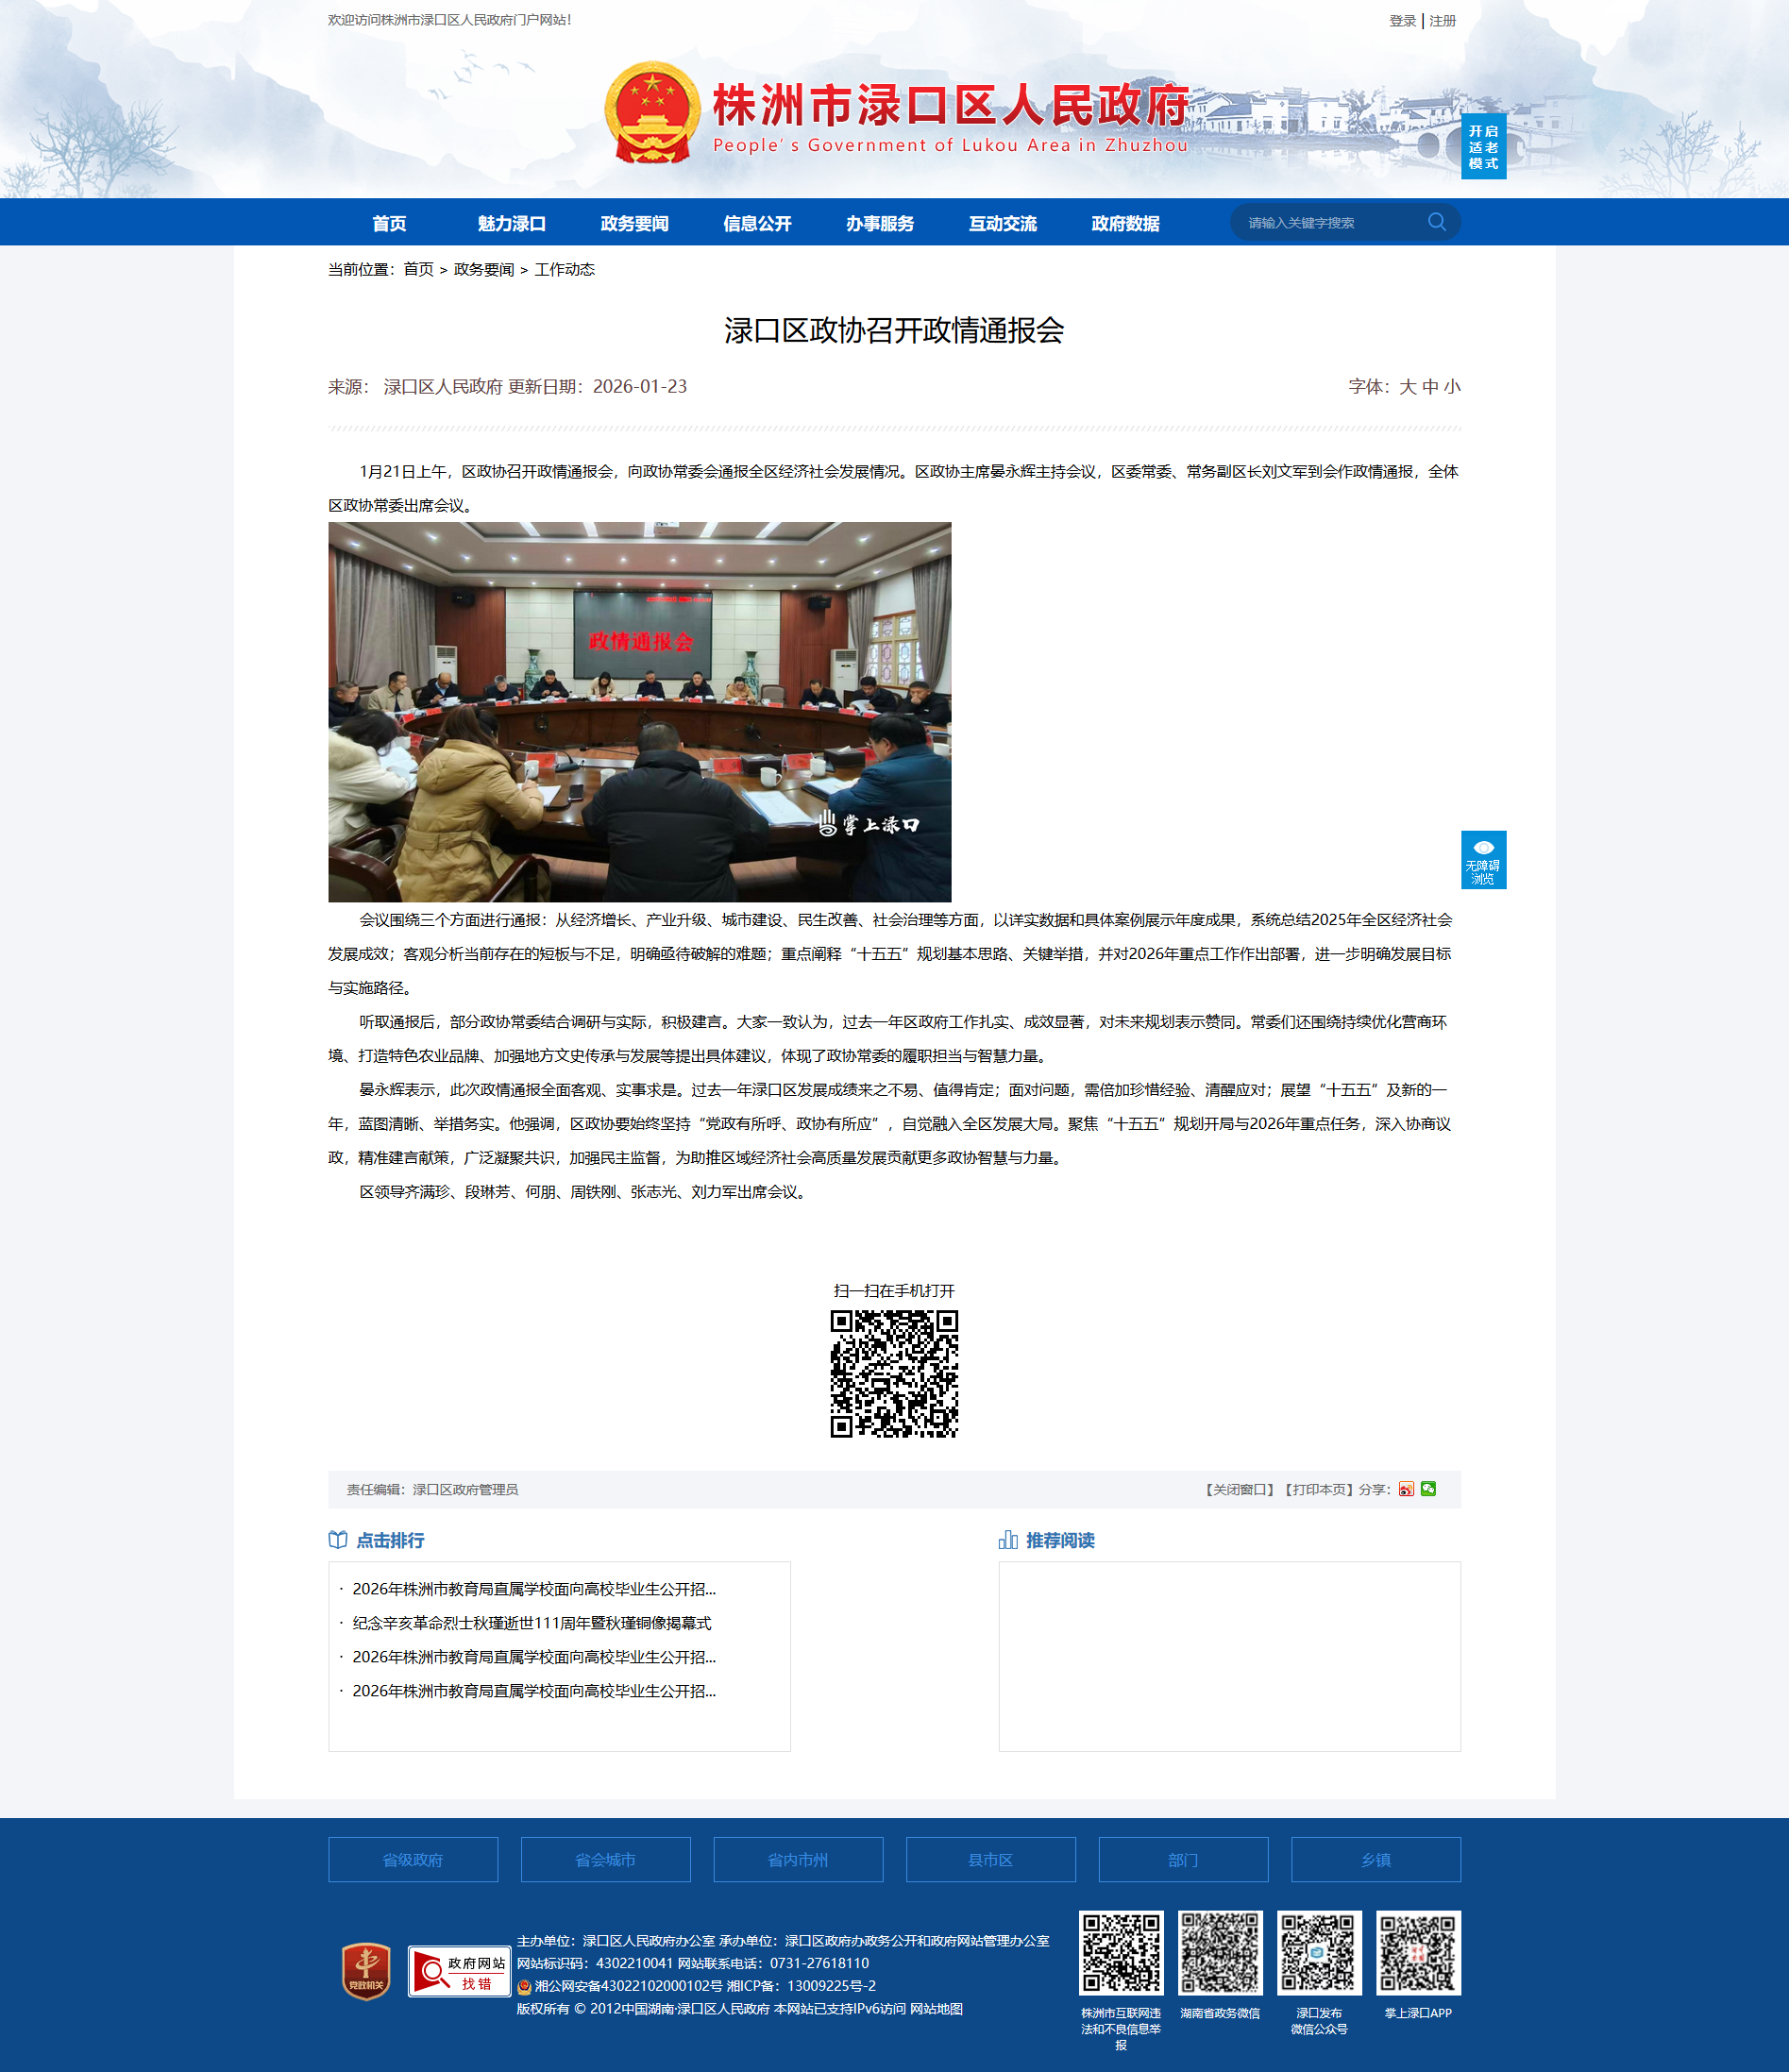Open the 办事服务 navigation menu item
This screenshot has height=2072, width=1789.
coord(879,223)
